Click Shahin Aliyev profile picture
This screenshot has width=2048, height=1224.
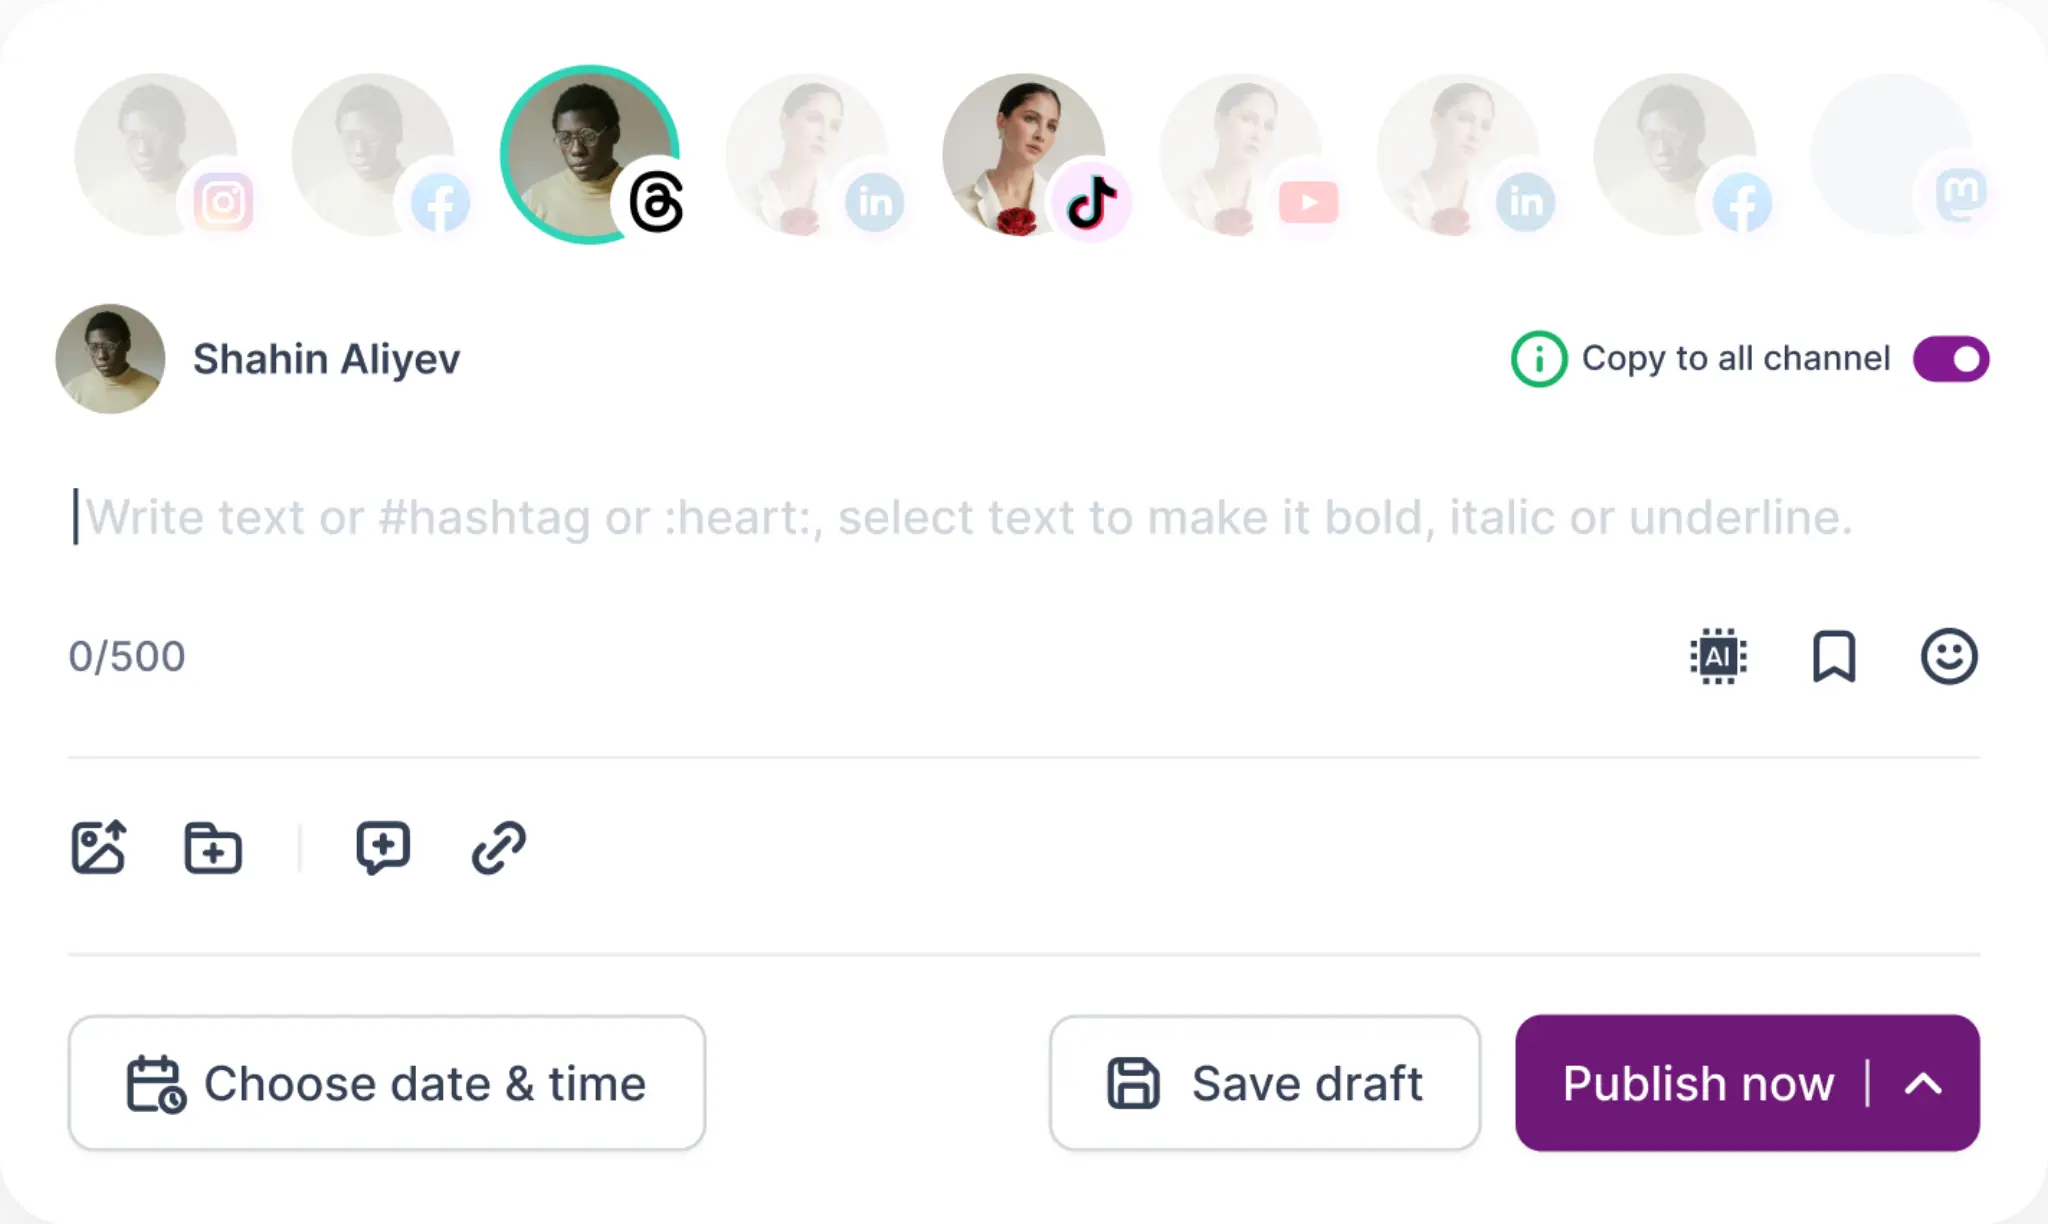110,359
